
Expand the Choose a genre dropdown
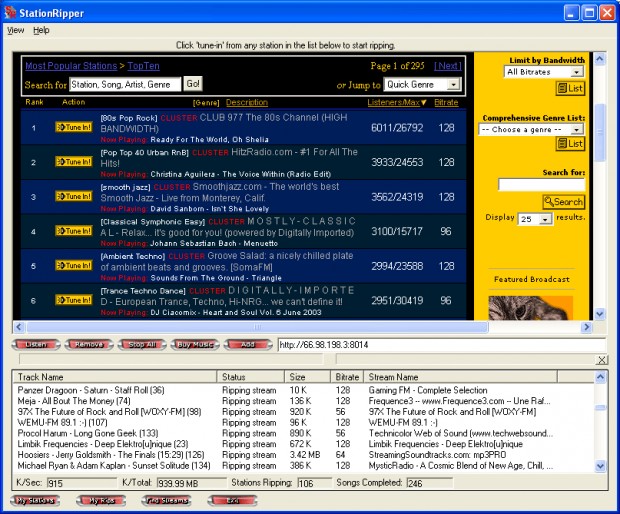click(x=531, y=129)
